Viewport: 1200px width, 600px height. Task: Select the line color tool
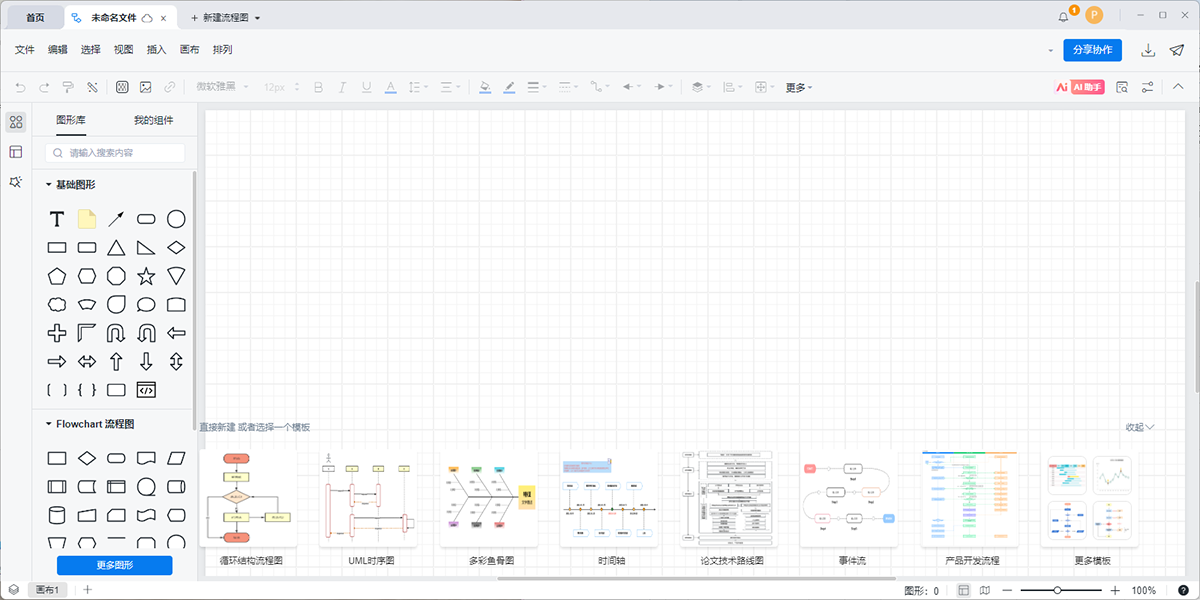[508, 87]
